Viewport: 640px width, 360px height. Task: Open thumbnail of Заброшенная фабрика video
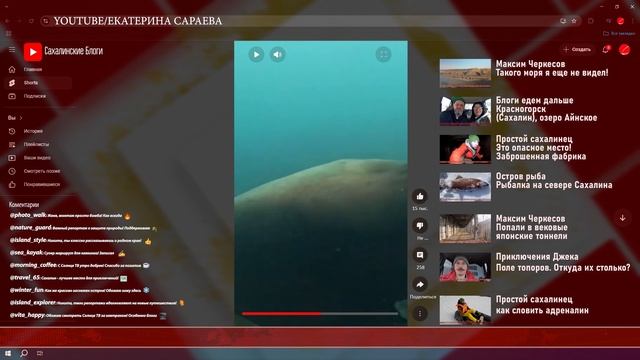(x=465, y=149)
